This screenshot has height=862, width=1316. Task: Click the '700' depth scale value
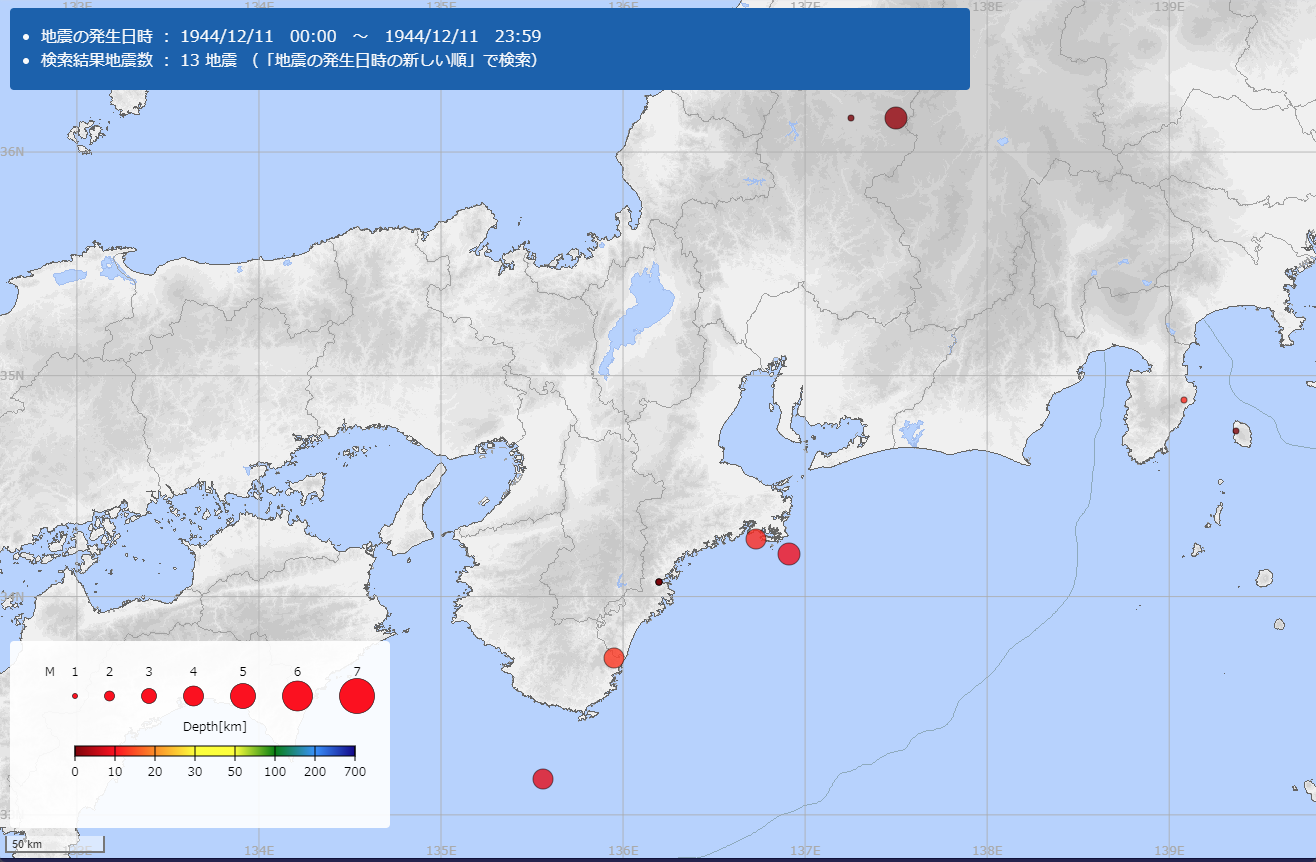click(355, 772)
